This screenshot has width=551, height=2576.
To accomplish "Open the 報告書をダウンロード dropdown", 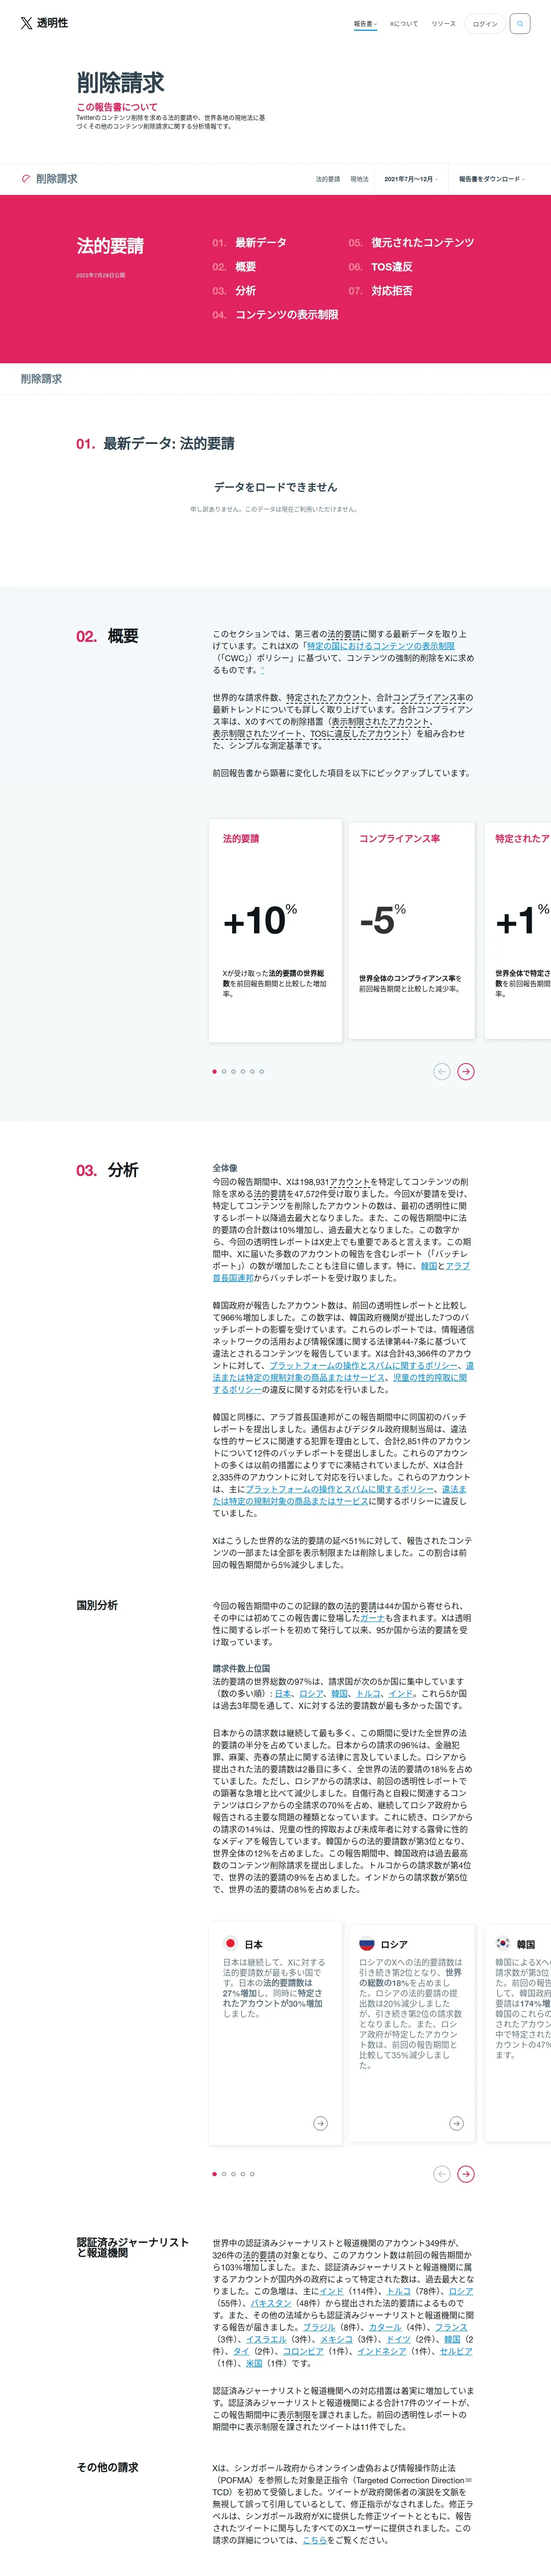I will point(492,179).
